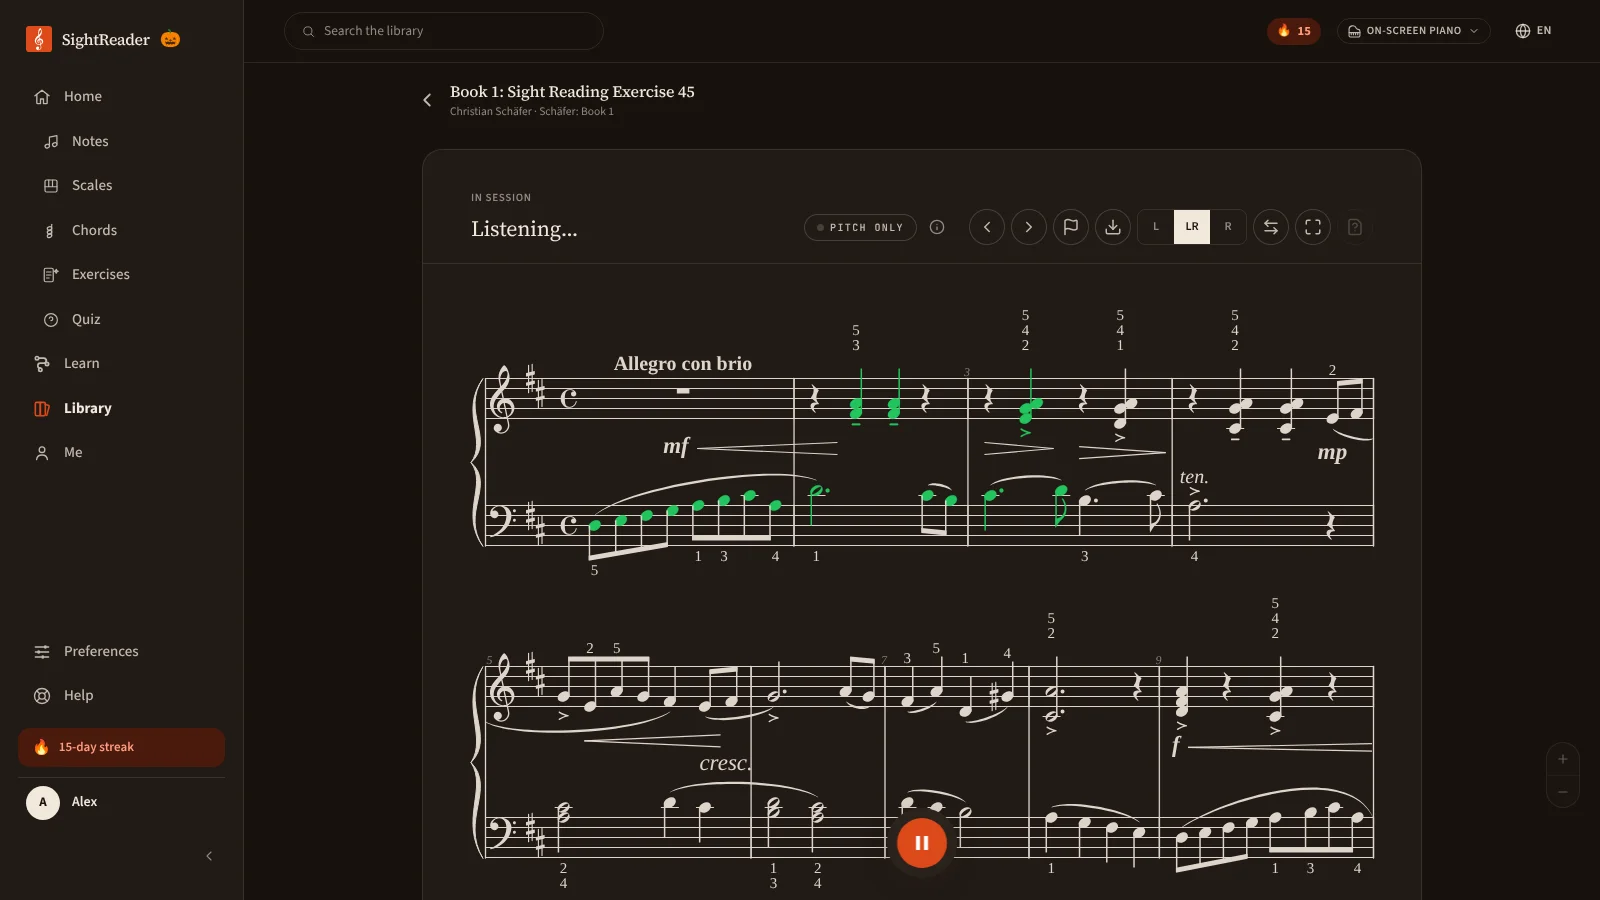Flag this exercise
This screenshot has width=1600, height=900.
(x=1071, y=227)
